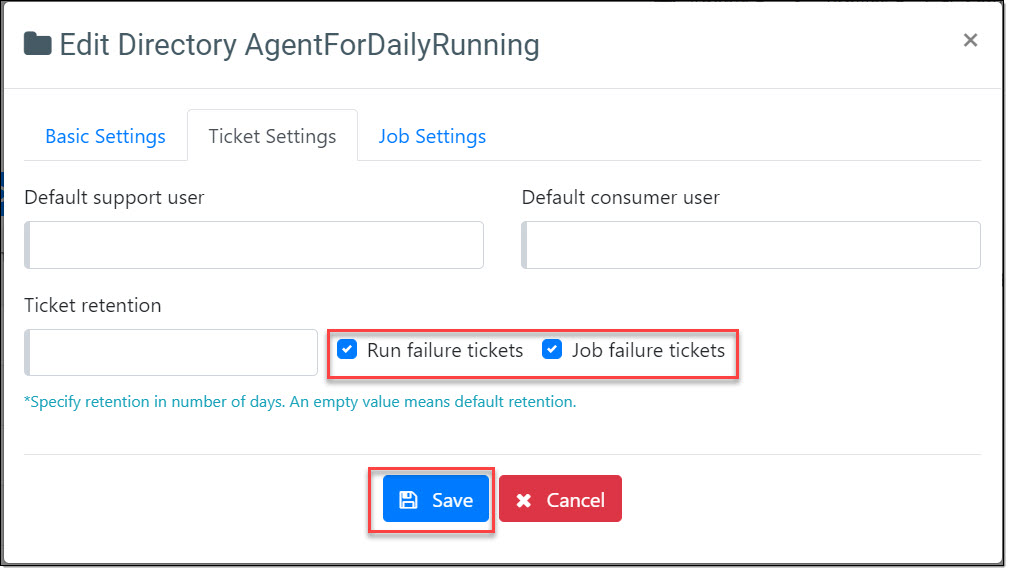The height and width of the screenshot is (571, 1009).
Task: Click the Job failure tickets label text
Action: [648, 350]
